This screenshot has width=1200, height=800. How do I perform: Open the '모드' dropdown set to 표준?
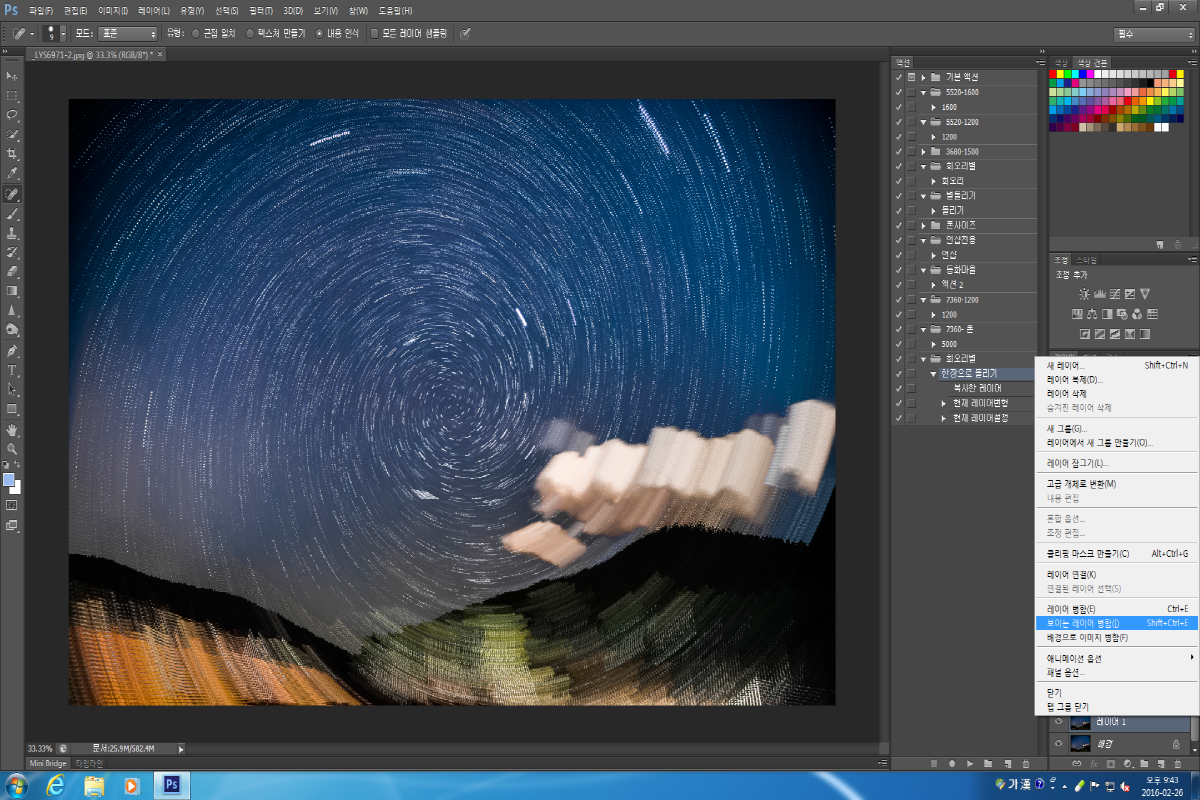click(x=127, y=33)
